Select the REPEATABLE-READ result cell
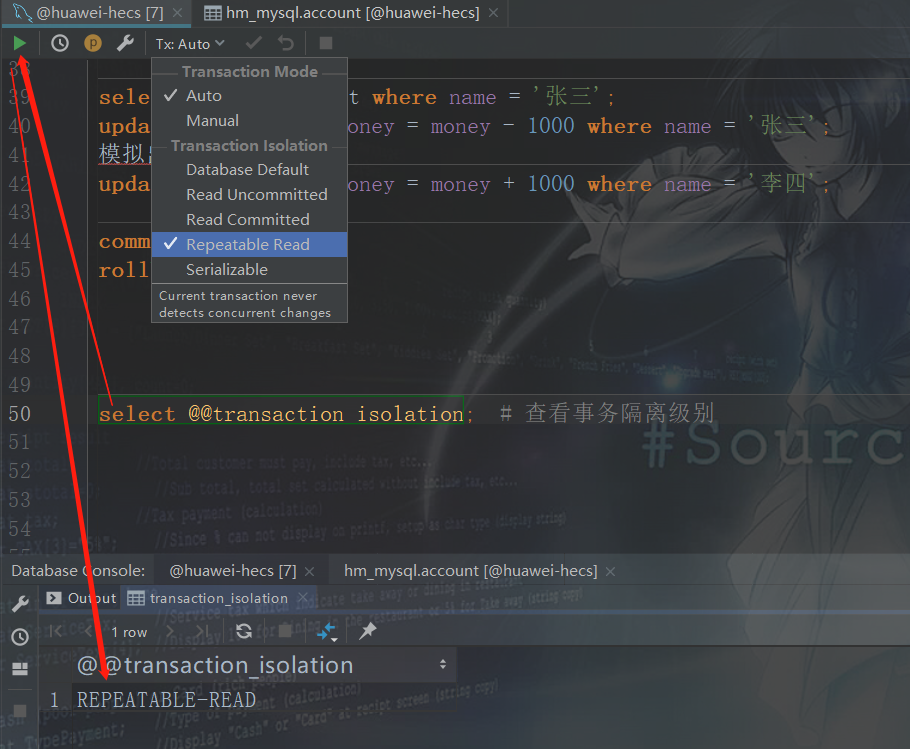 [264, 700]
